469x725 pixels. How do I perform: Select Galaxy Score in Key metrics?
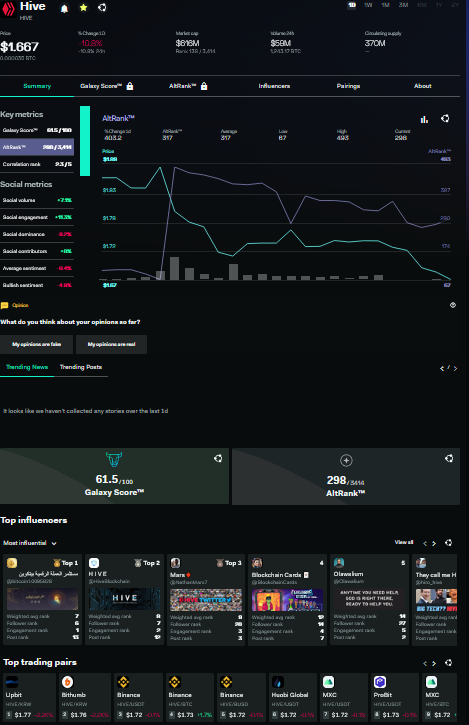click(37, 130)
